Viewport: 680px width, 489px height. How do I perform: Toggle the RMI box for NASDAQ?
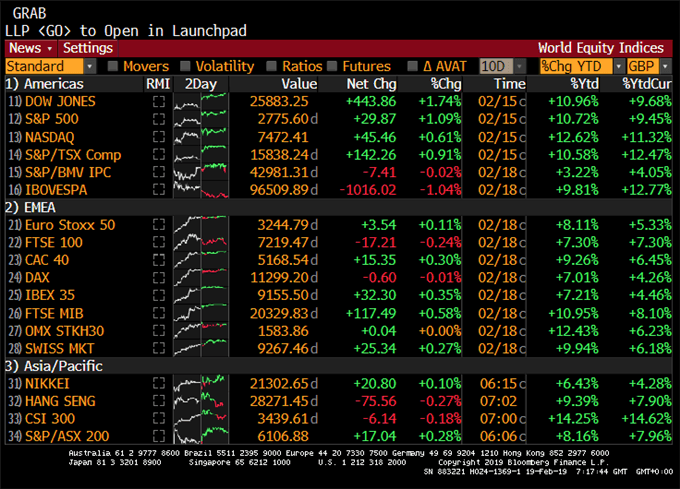click(159, 137)
